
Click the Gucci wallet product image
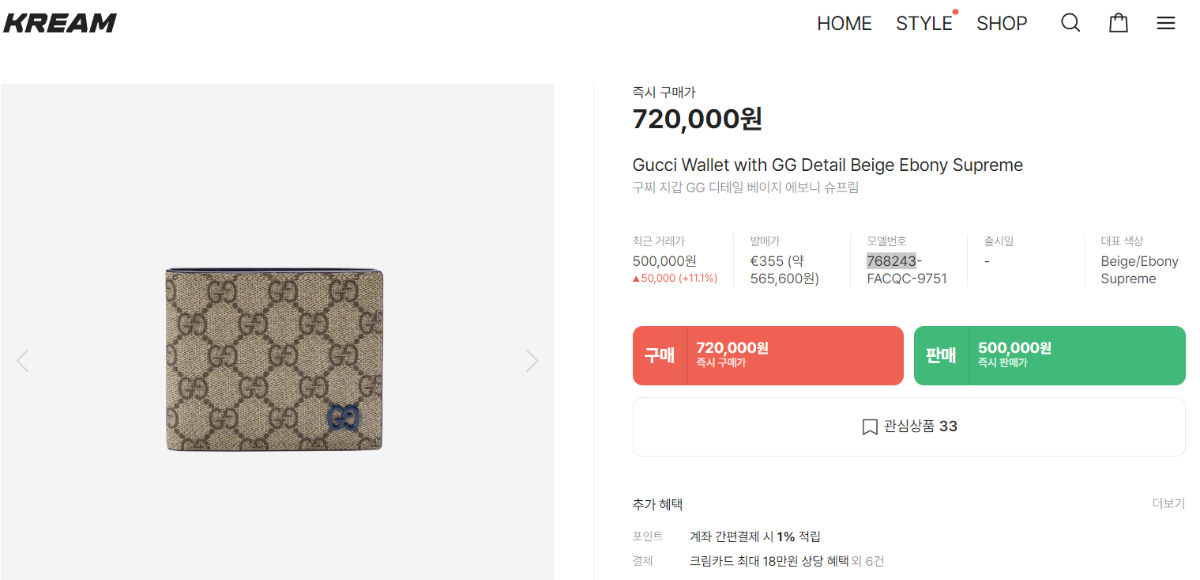point(274,360)
